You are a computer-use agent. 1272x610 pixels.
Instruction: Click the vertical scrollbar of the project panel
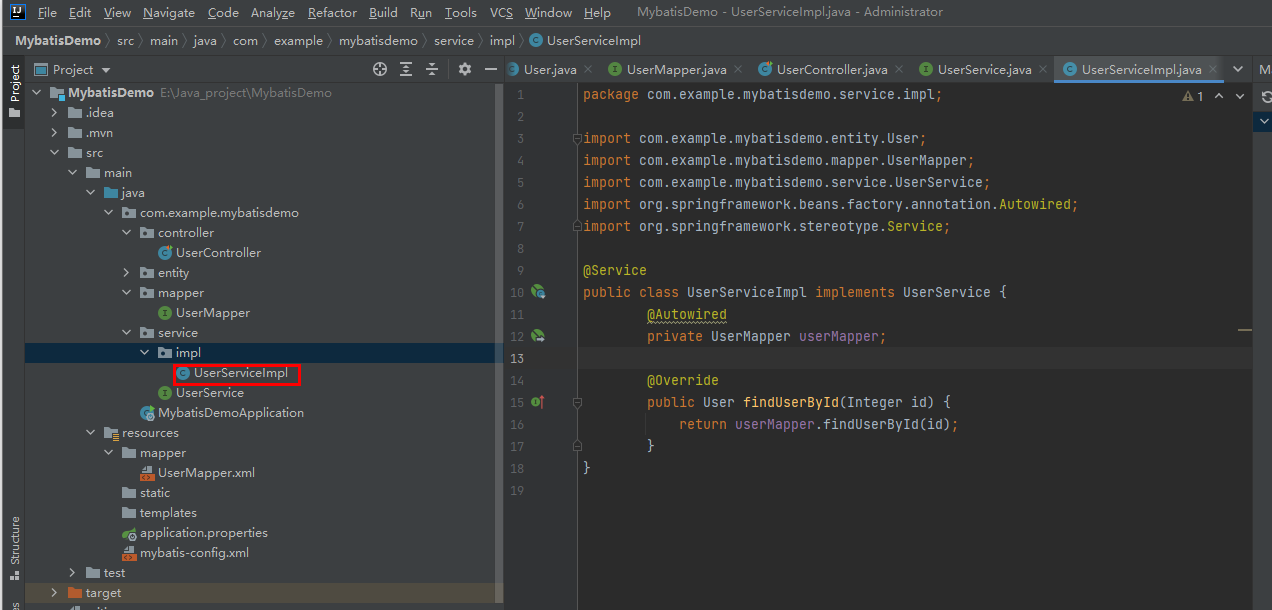[498, 300]
